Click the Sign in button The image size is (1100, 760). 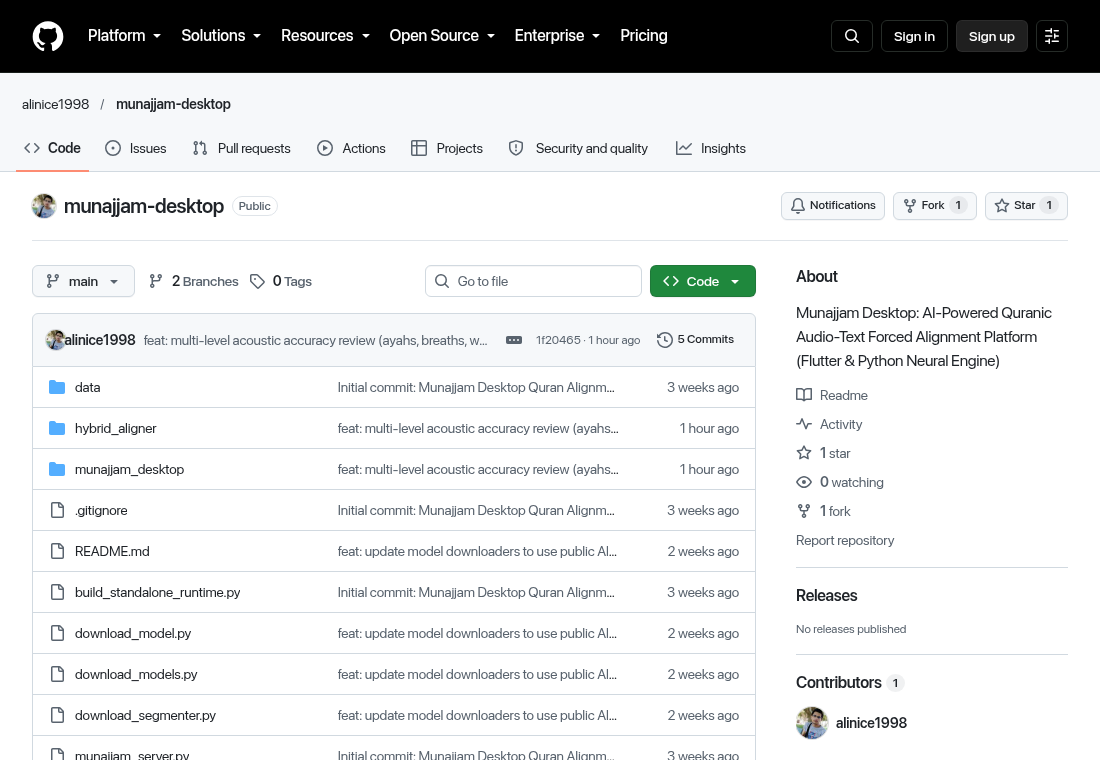tap(914, 36)
